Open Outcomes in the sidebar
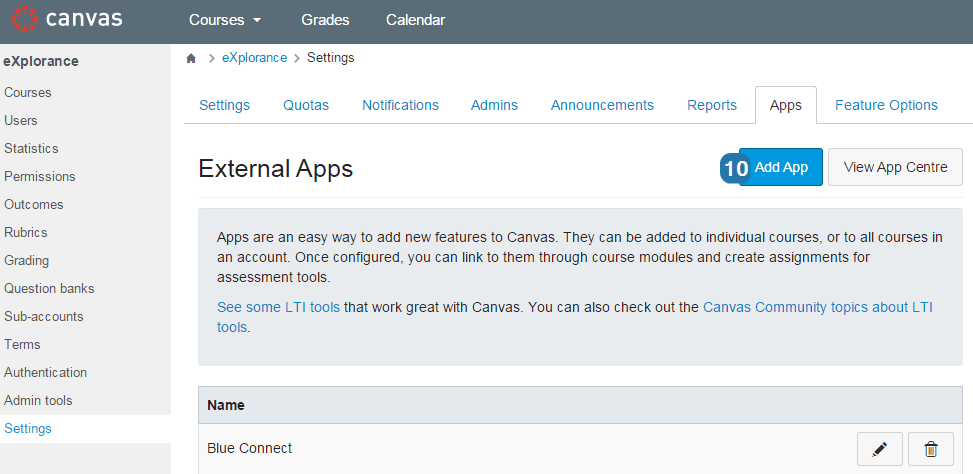 tap(34, 205)
